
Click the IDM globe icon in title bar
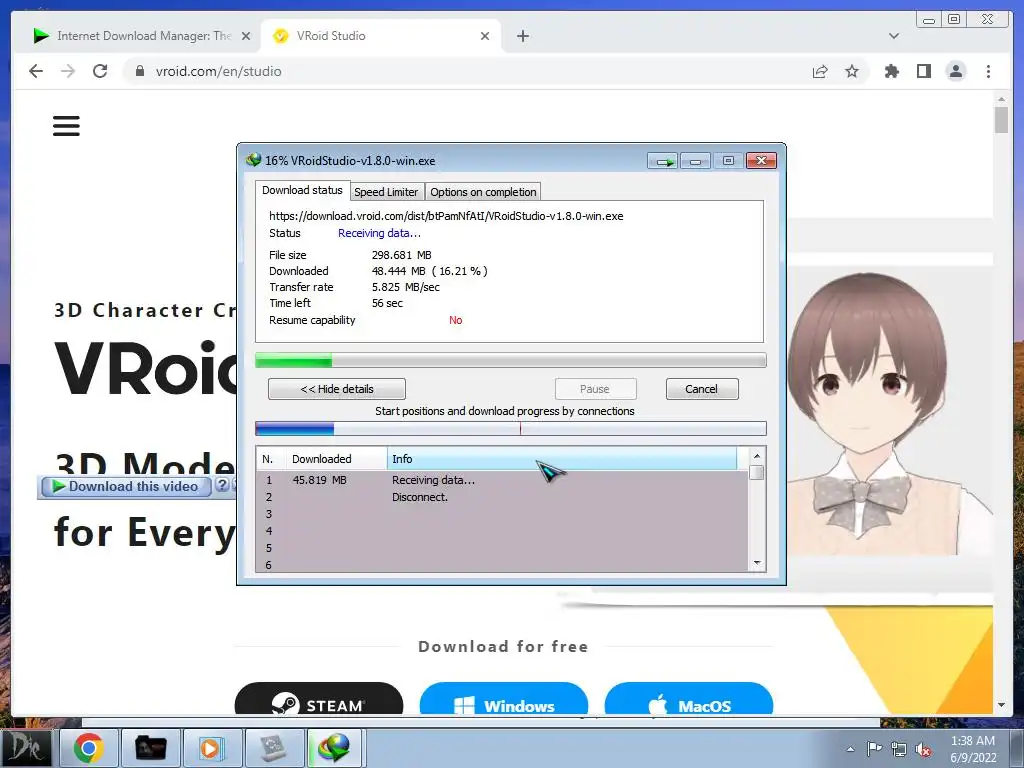pos(253,160)
